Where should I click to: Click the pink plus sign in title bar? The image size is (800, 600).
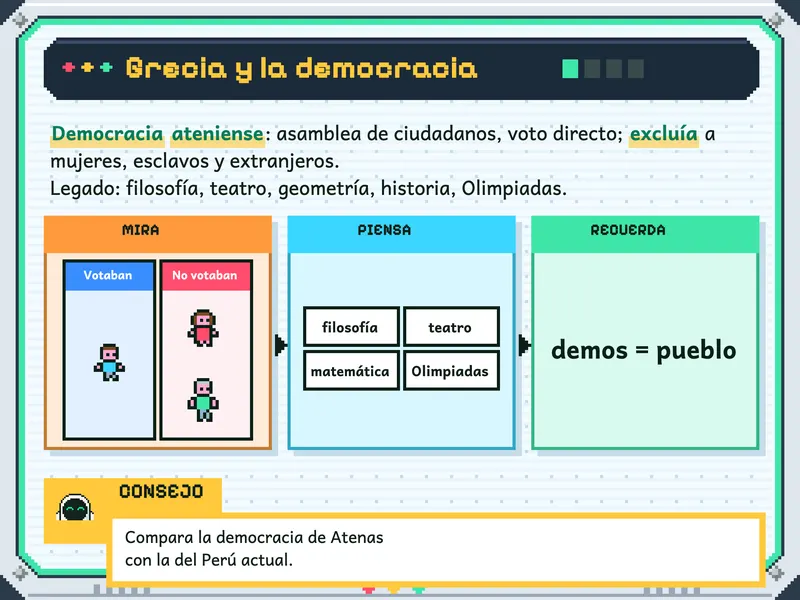coord(68,67)
